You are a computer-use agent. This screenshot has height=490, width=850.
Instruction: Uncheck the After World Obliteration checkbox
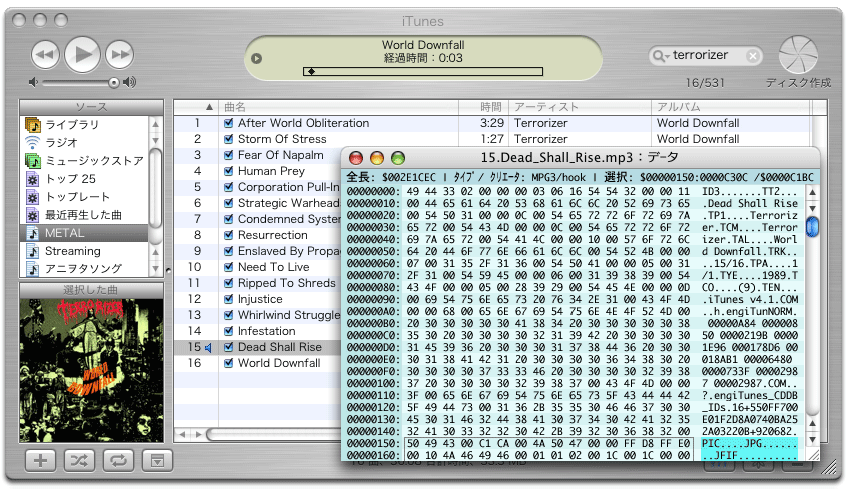click(x=229, y=124)
